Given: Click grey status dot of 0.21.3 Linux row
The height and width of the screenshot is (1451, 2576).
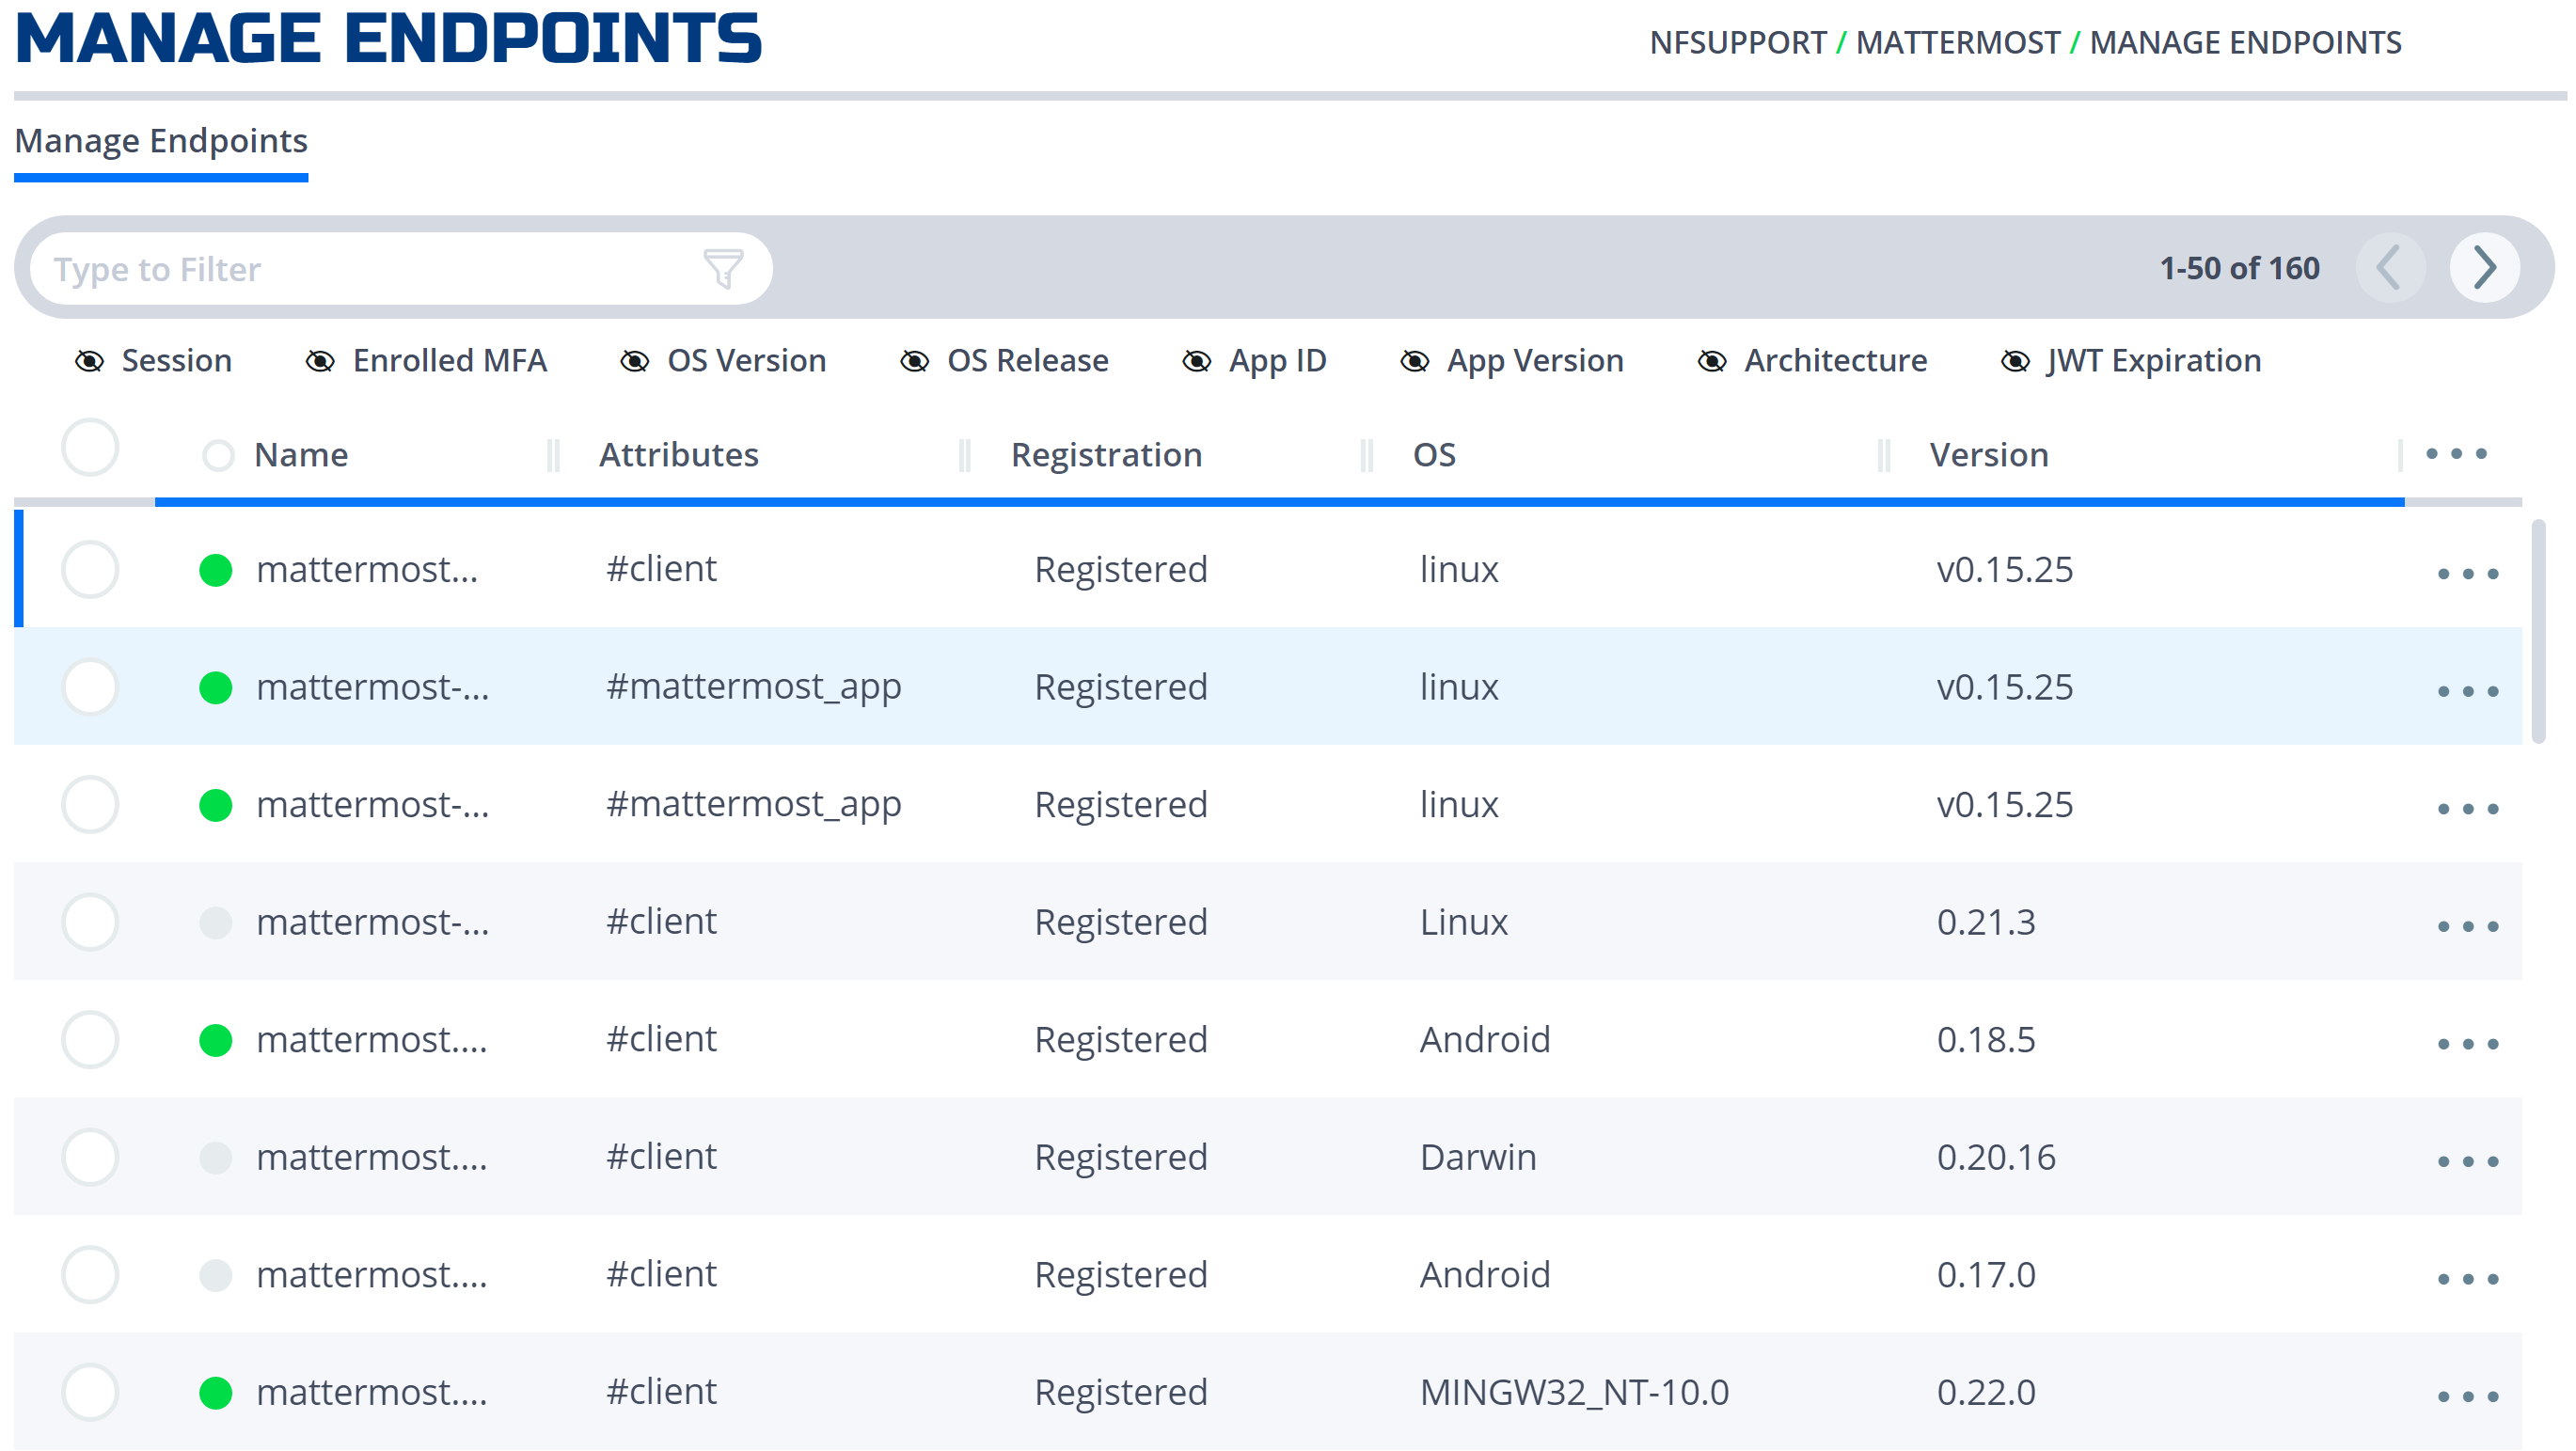Looking at the screenshot, I should [x=215, y=922].
